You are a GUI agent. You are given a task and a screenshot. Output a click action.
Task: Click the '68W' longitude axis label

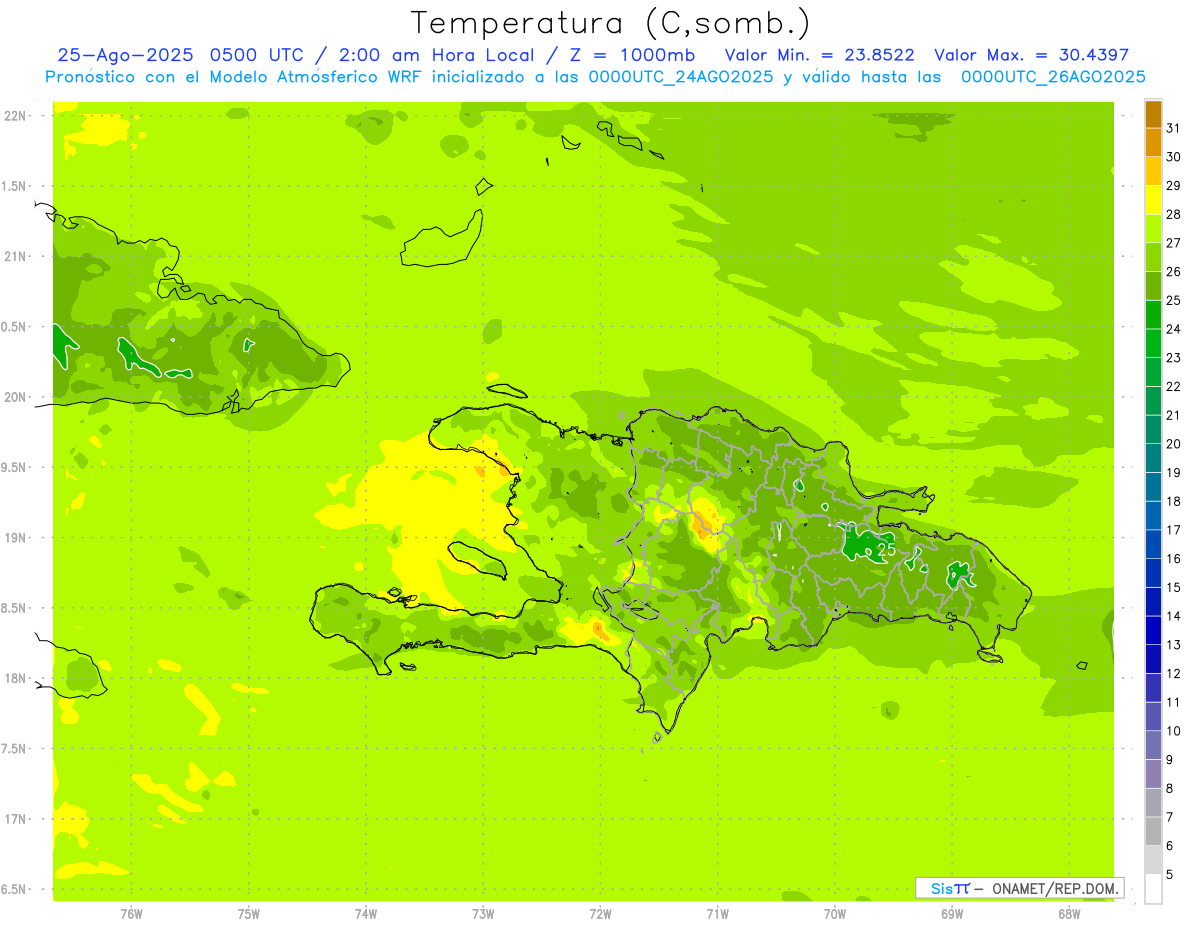(1069, 913)
